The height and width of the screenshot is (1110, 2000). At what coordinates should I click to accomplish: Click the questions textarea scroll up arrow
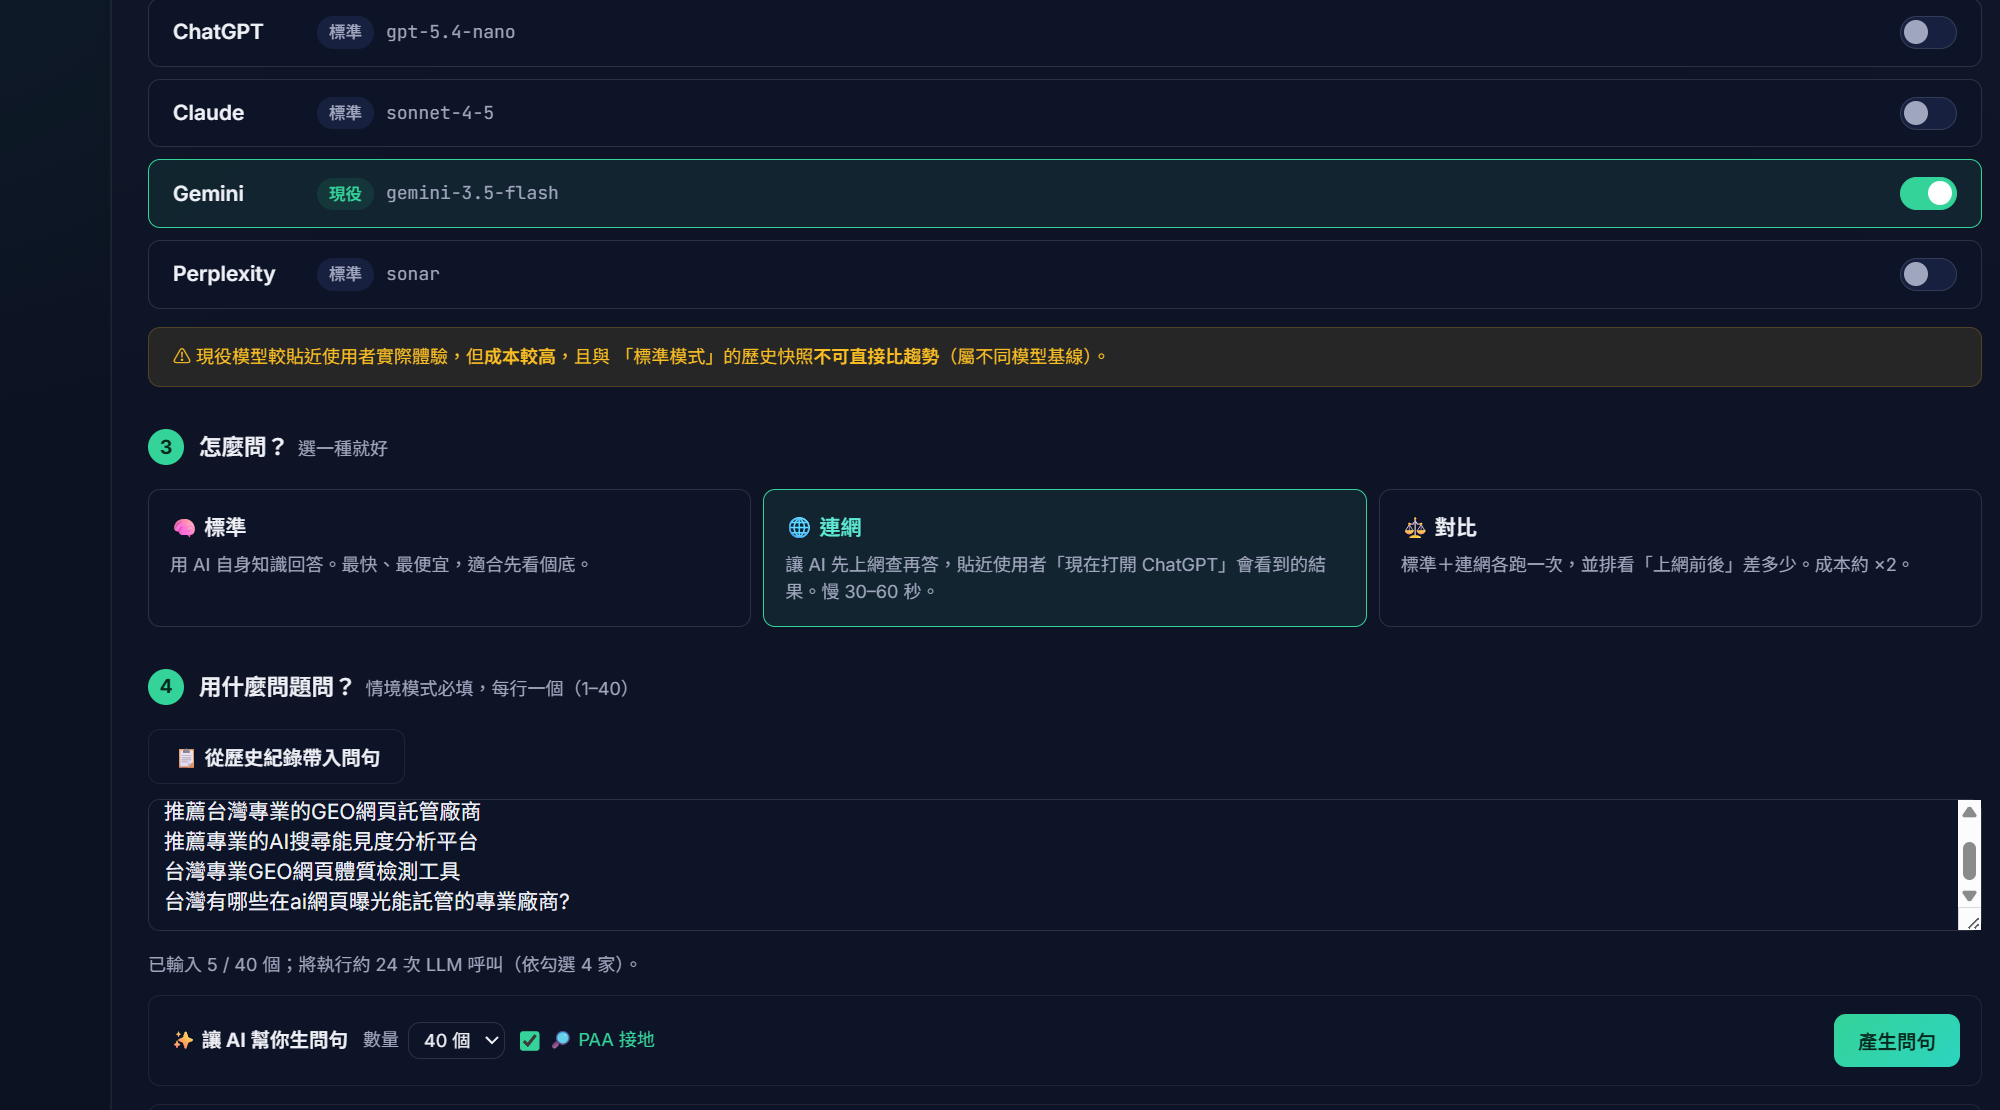tap(1969, 812)
